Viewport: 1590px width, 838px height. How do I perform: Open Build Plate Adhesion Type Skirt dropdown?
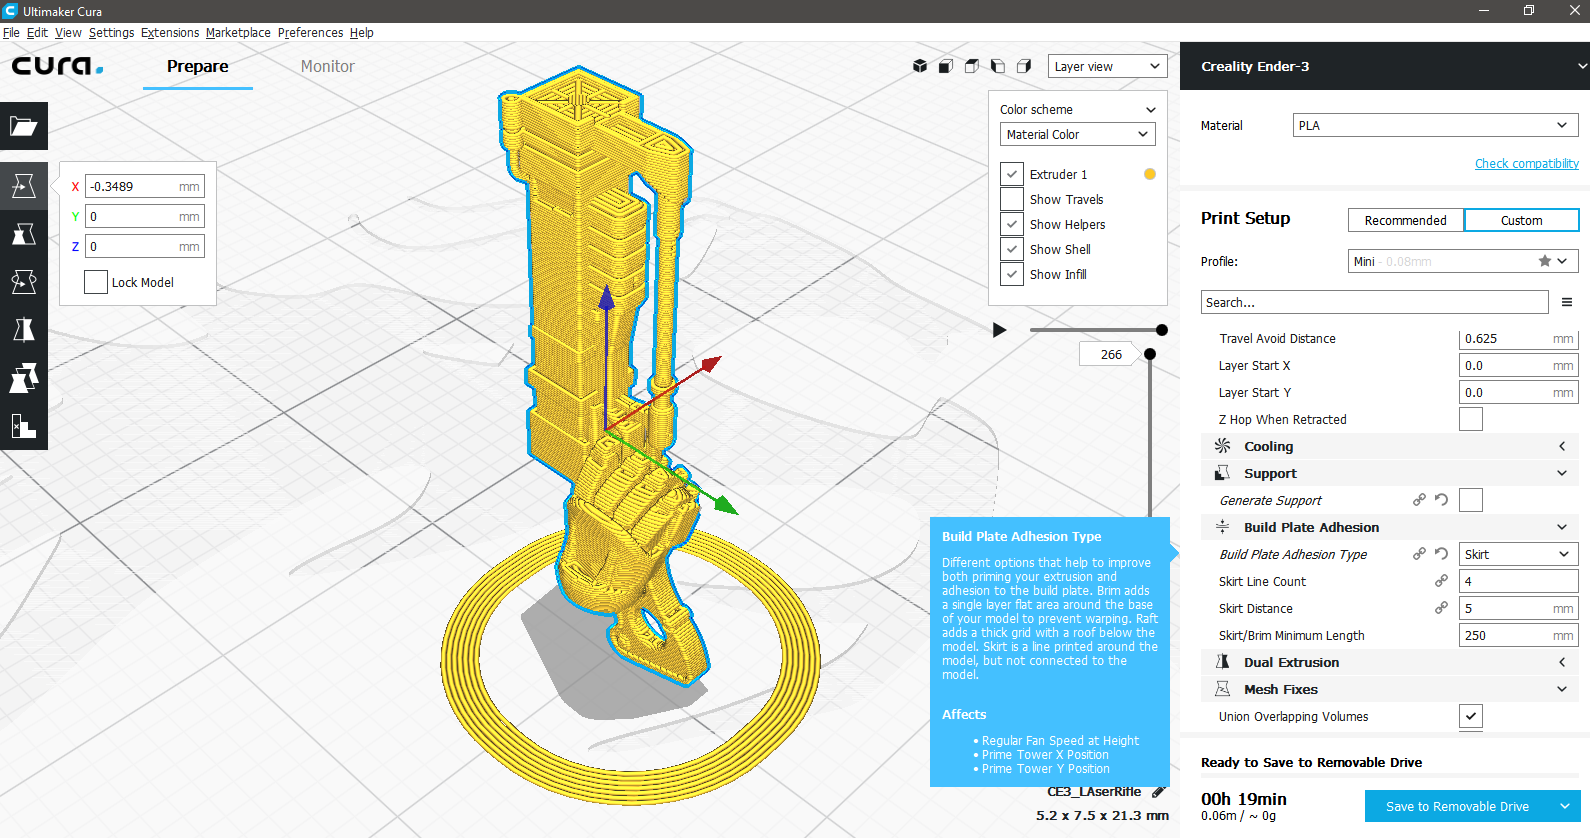(x=1519, y=554)
